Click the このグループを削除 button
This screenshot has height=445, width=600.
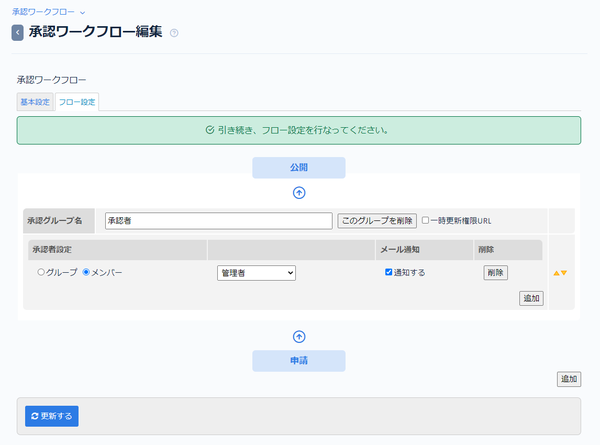pyautogui.click(x=377, y=221)
